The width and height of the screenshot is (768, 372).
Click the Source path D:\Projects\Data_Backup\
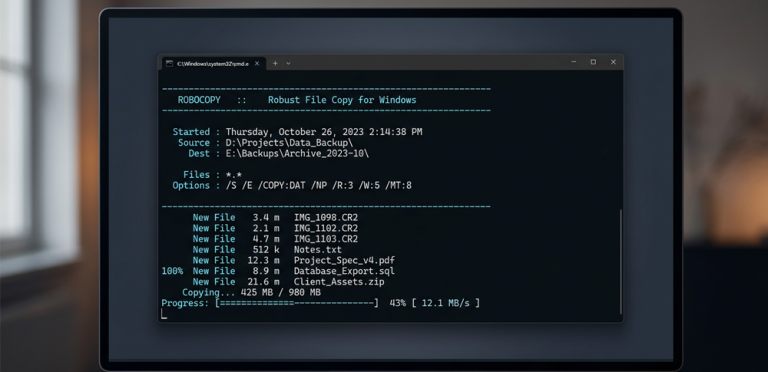pos(289,143)
